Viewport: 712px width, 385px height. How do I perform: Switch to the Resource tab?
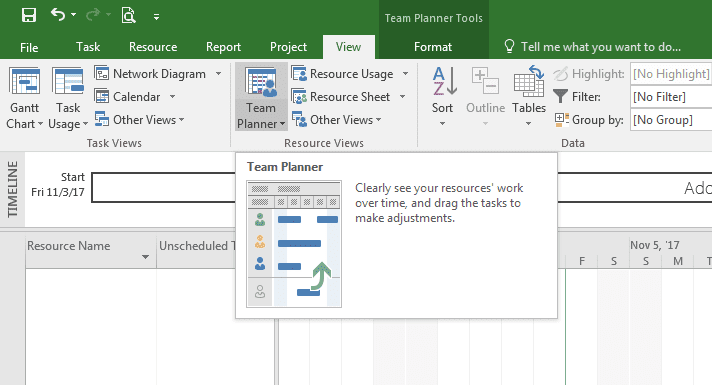153,47
